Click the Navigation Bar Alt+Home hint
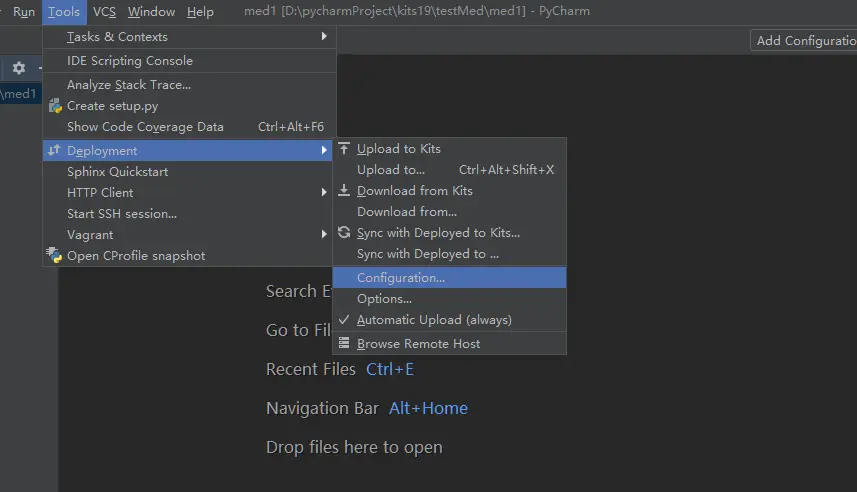Viewport: 857px width, 492px height. tap(367, 408)
